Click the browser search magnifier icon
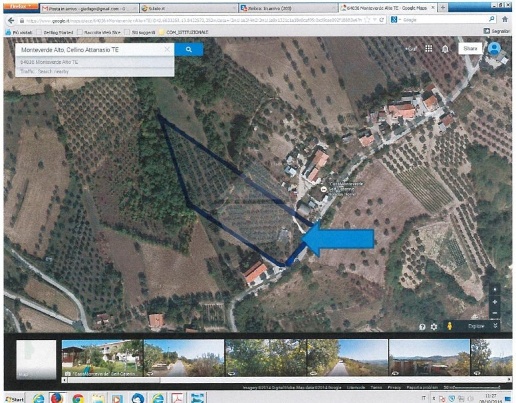Viewport: 516px width, 403px height. [x=492, y=20]
